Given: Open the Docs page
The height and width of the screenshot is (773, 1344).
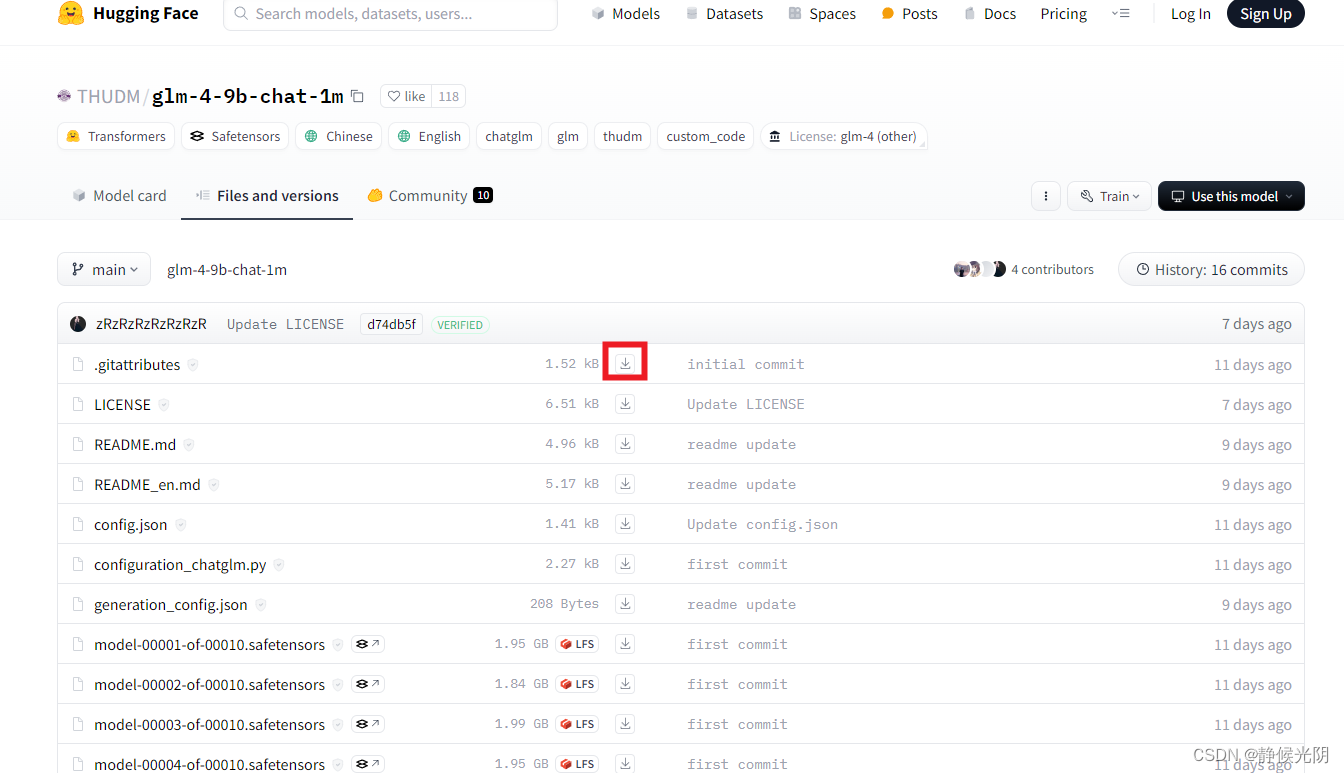Looking at the screenshot, I should (x=990, y=14).
